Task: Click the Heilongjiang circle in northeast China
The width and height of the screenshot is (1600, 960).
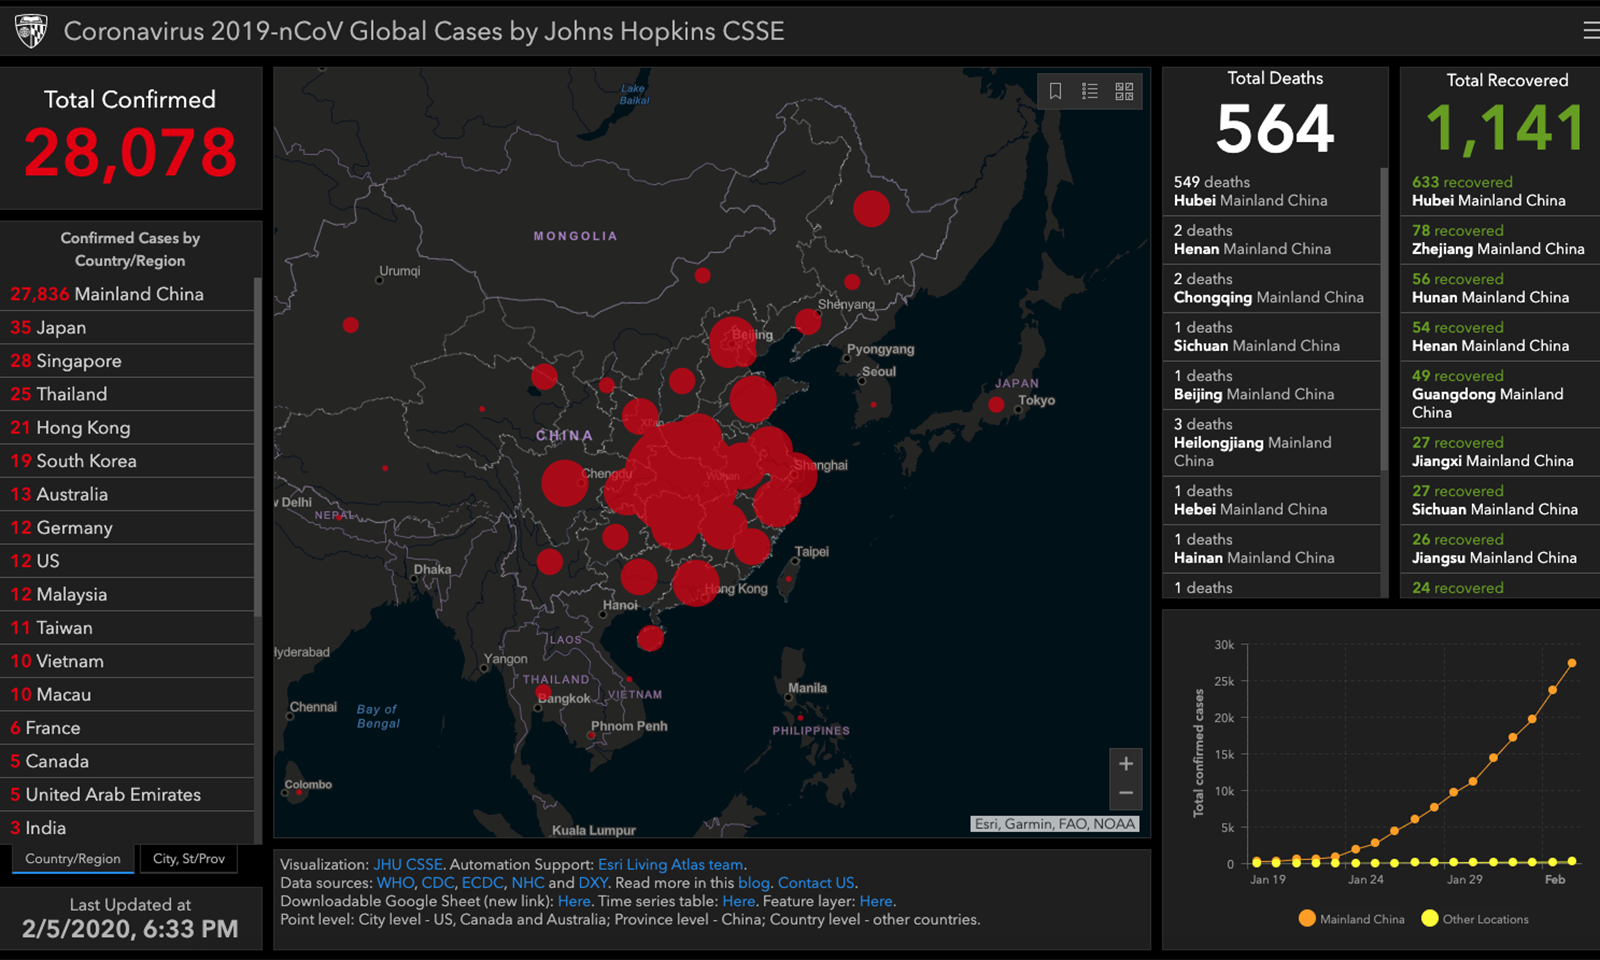Action: click(871, 209)
